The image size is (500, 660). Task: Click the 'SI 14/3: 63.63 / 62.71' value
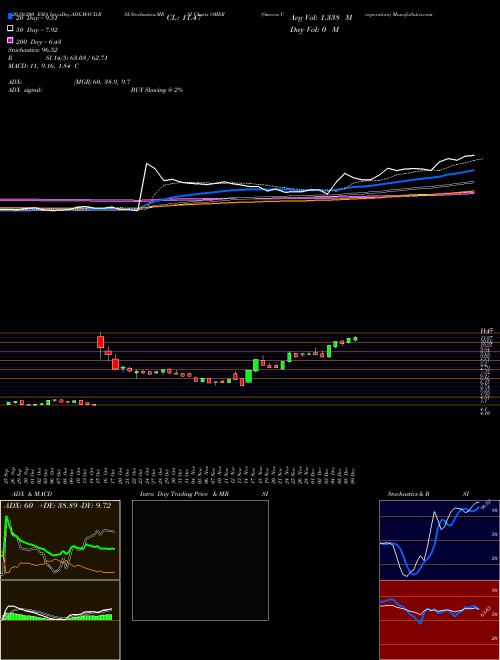77,58
